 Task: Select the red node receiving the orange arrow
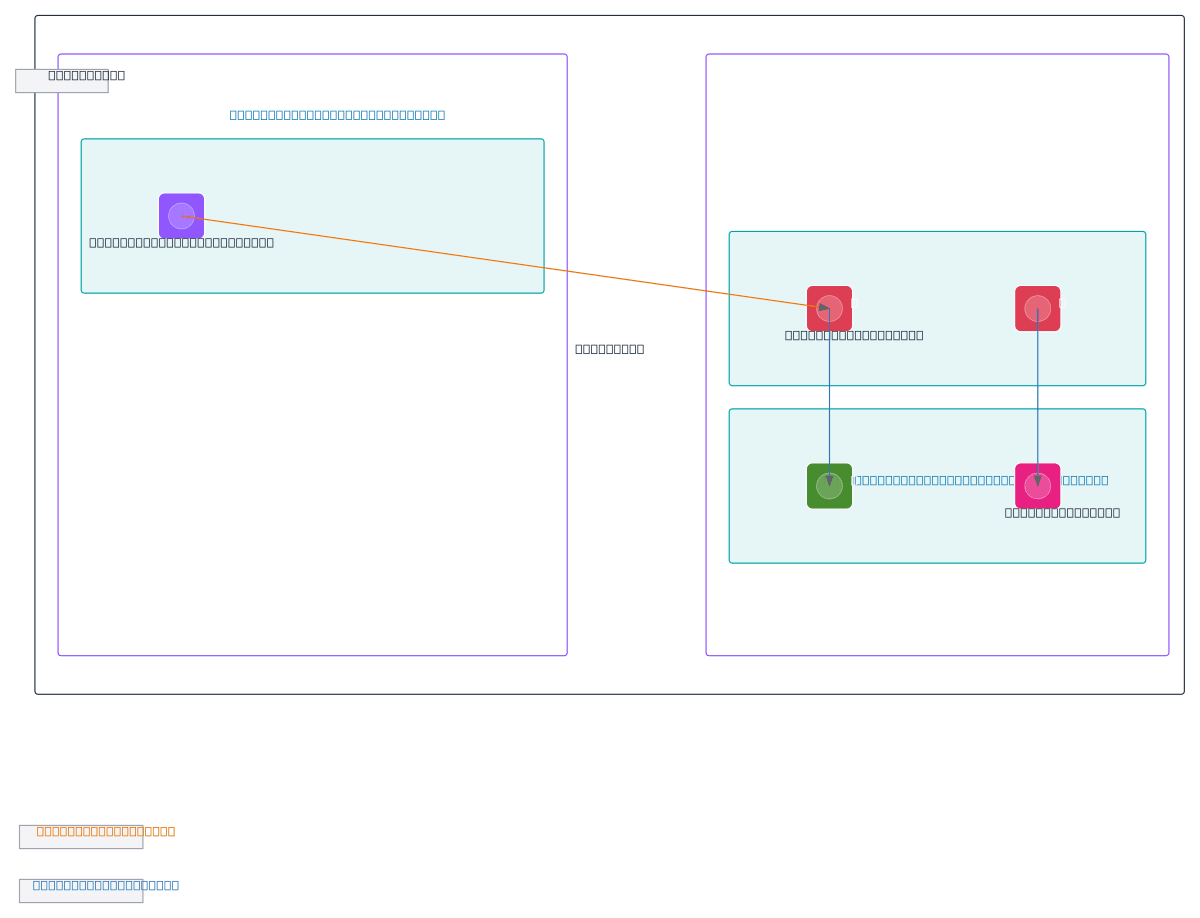point(829,308)
